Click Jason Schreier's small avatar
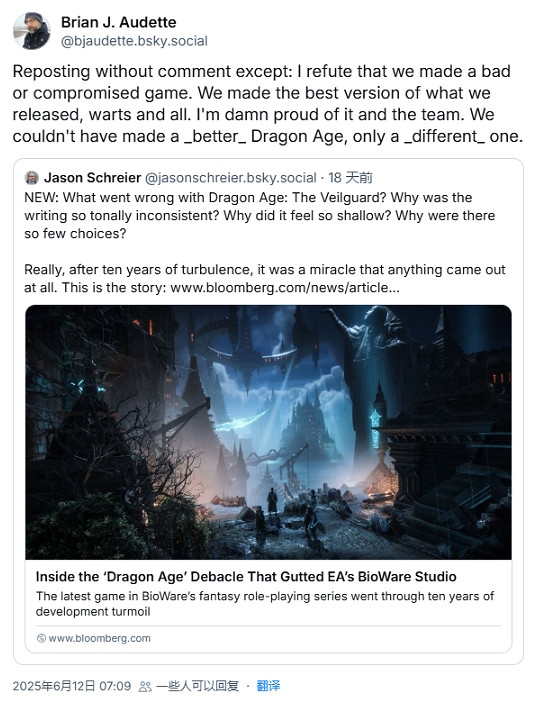 tap(31, 178)
